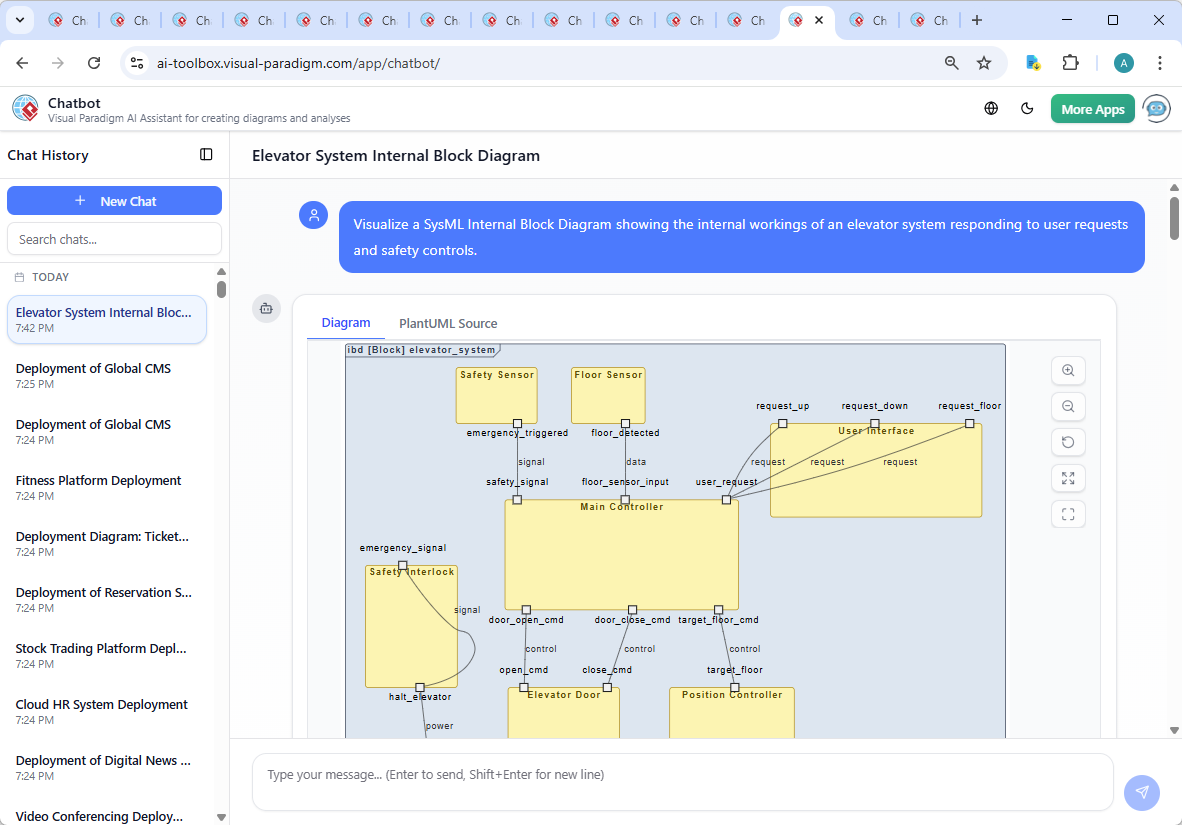The width and height of the screenshot is (1182, 825).
Task: Open More Apps
Action: point(1092,108)
